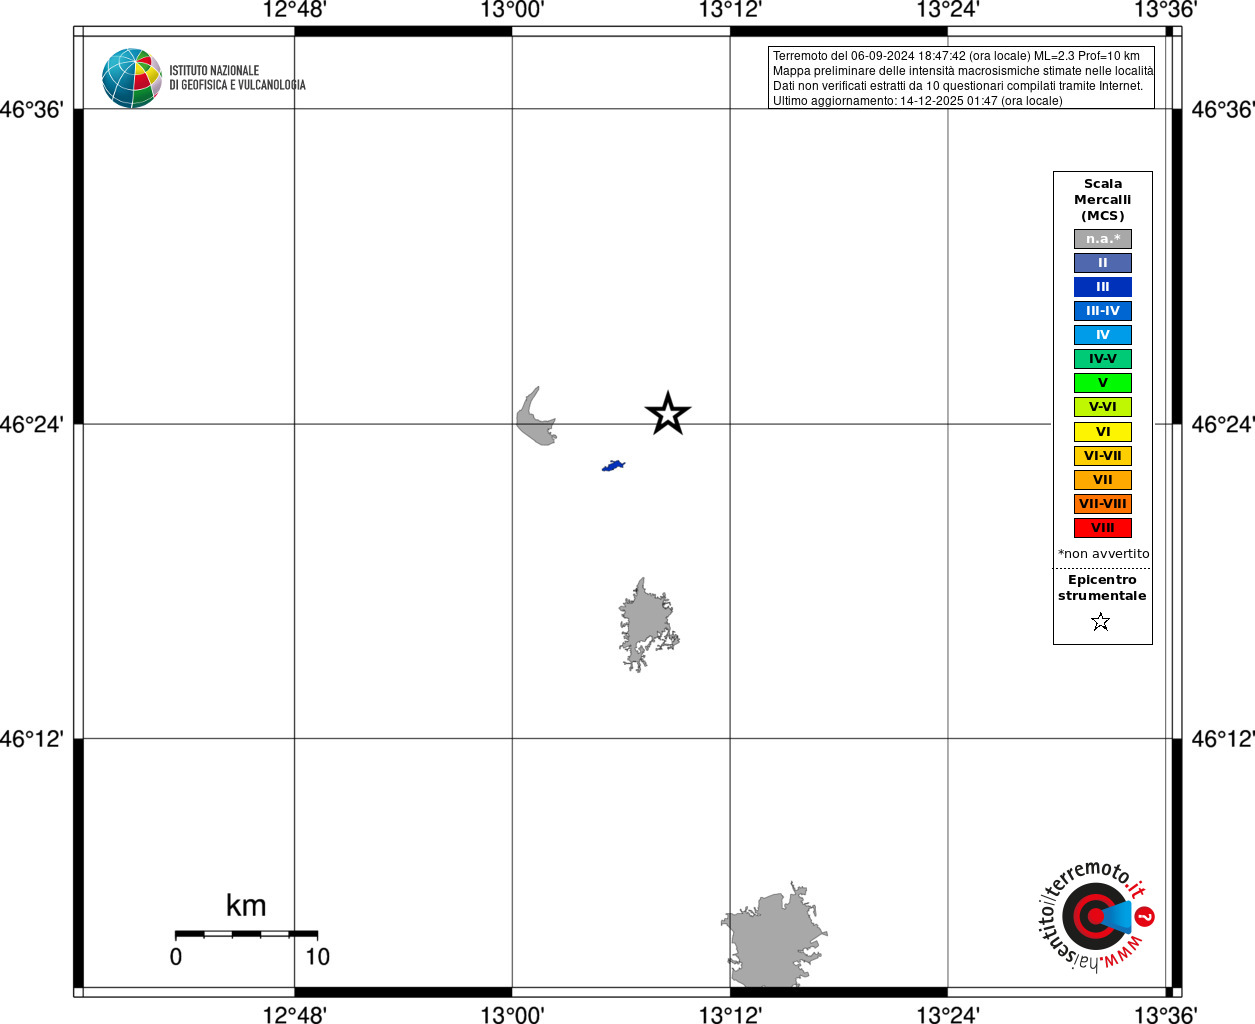Select the n.a.* gray legend swatch
The height and width of the screenshot is (1024, 1255).
point(1103,239)
